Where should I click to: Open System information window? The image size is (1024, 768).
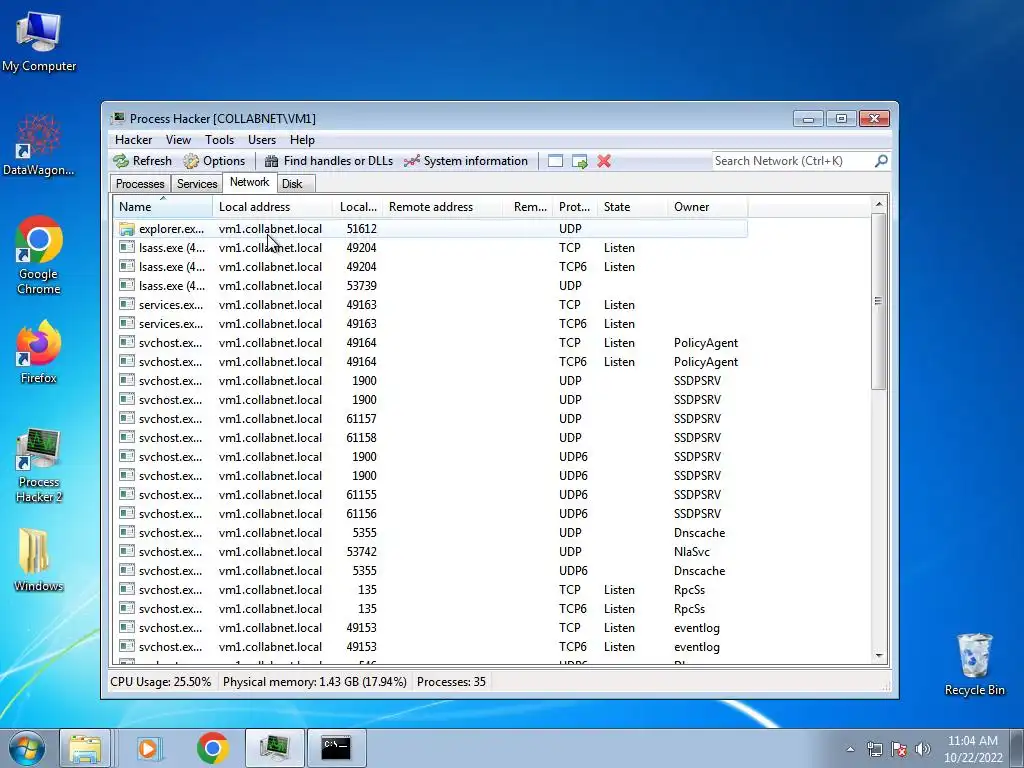tap(466, 161)
